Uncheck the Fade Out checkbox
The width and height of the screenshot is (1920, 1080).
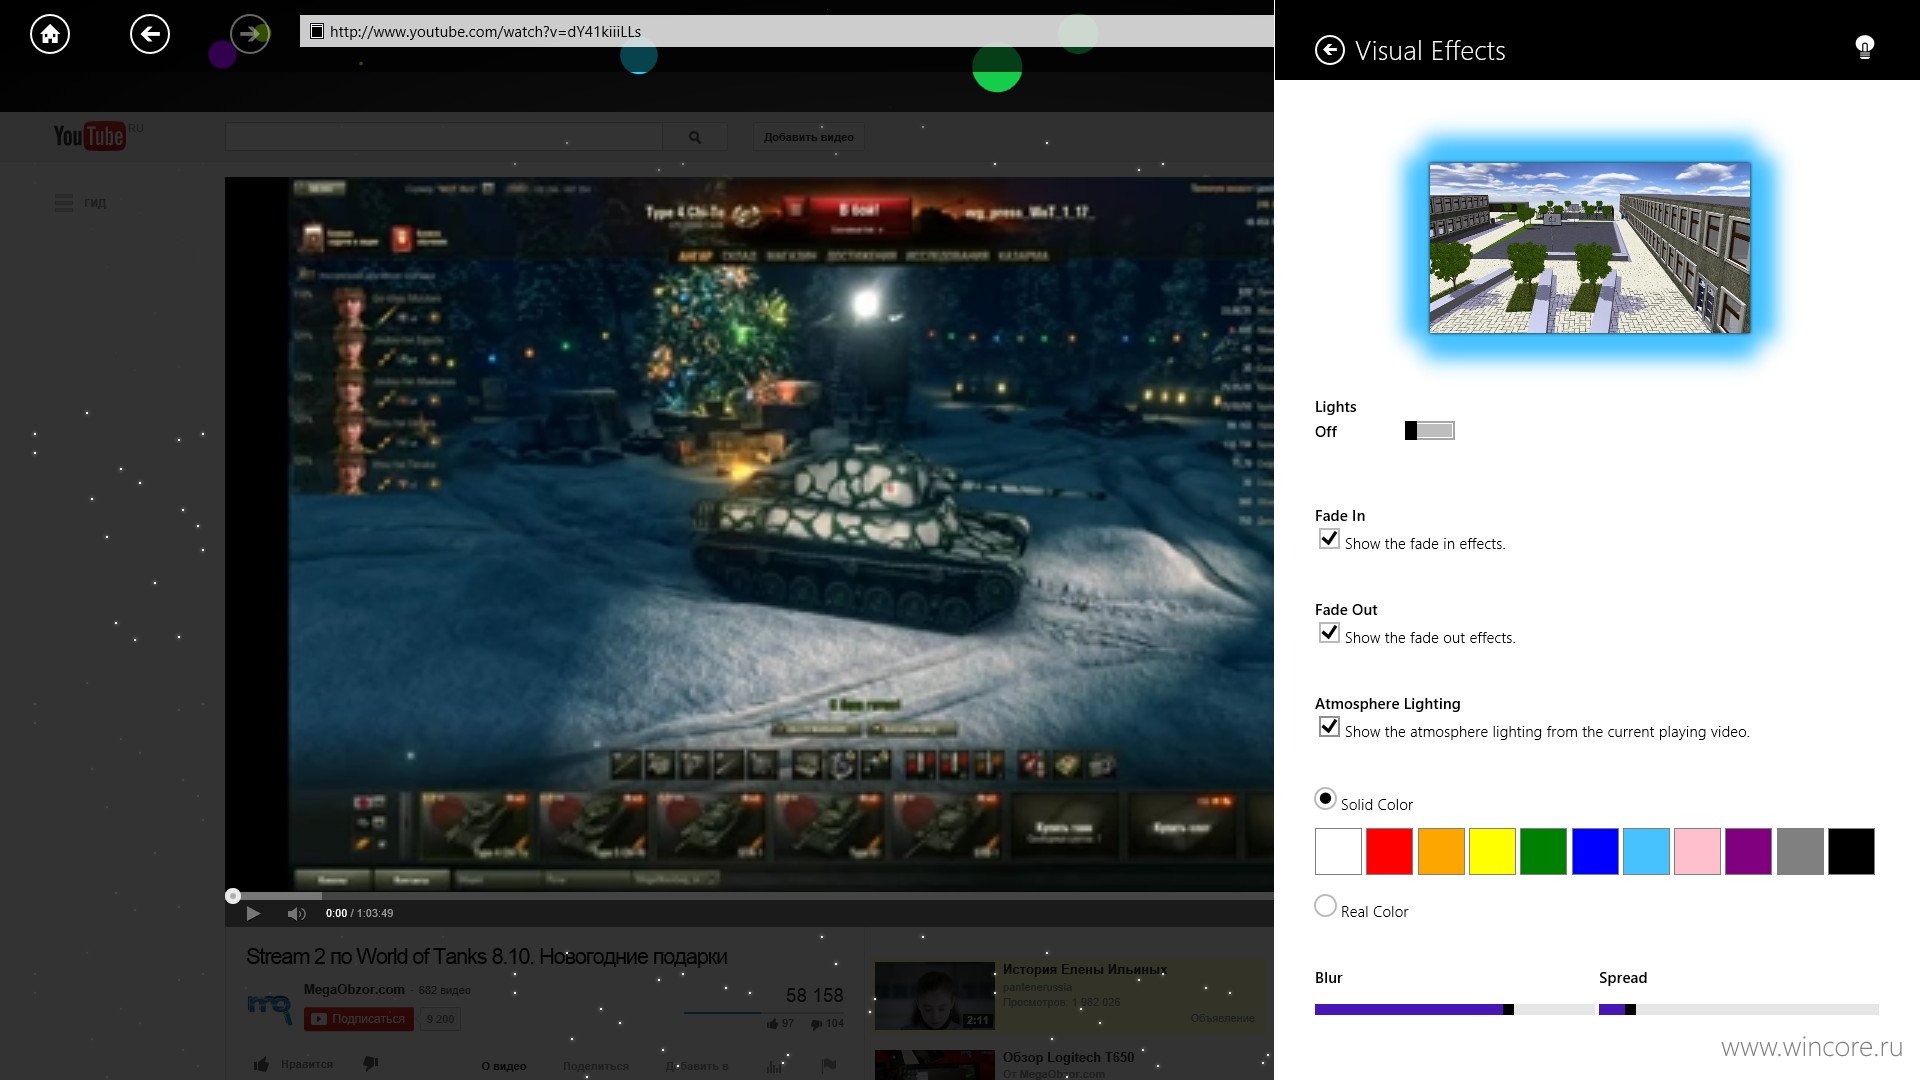tap(1329, 633)
